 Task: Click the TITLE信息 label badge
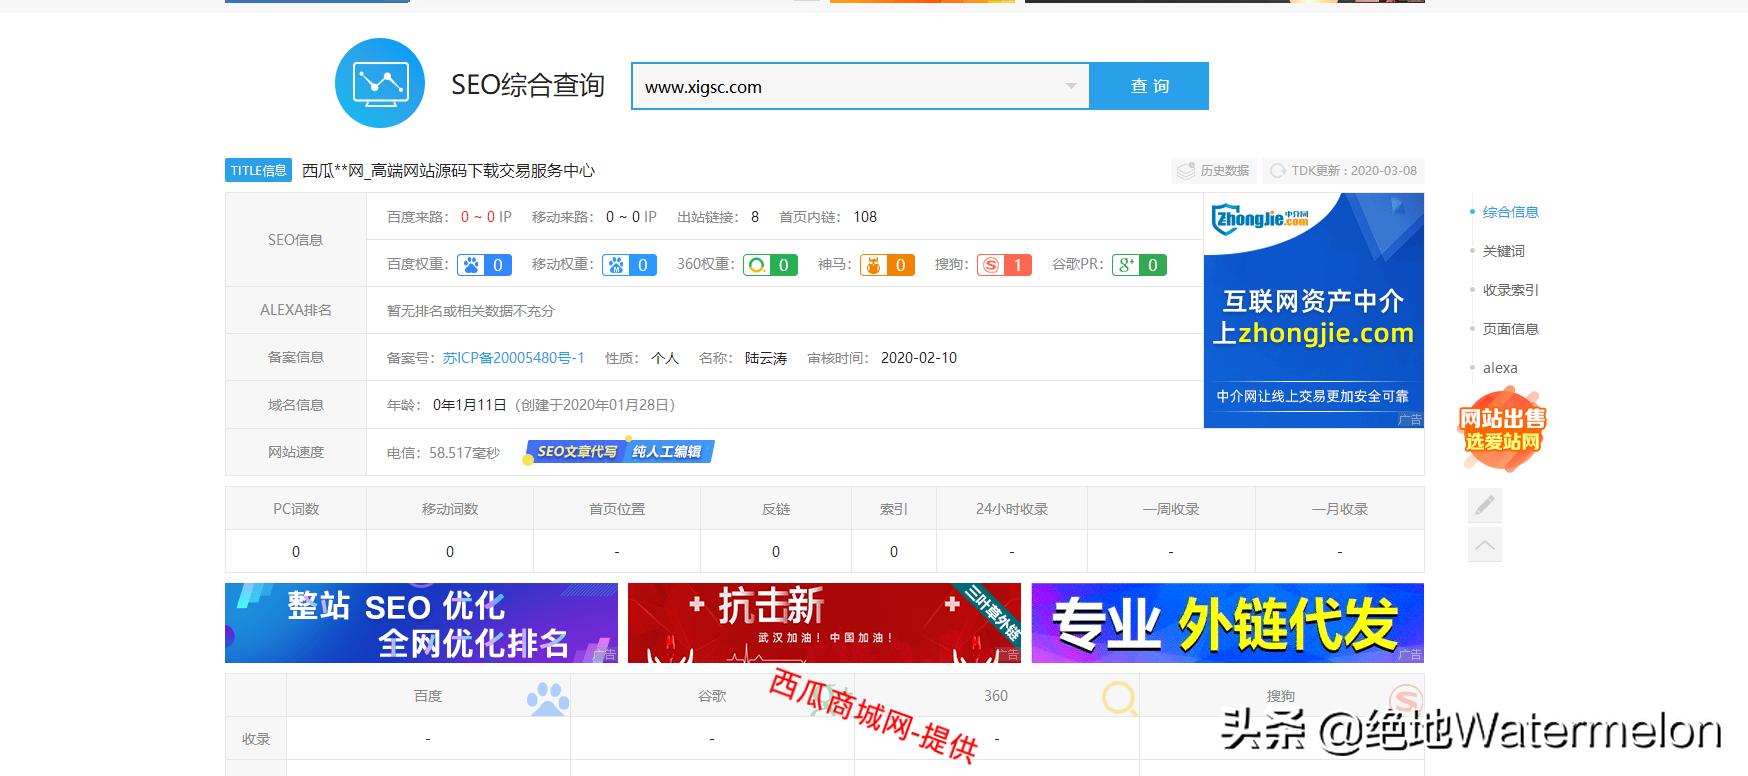pos(259,170)
